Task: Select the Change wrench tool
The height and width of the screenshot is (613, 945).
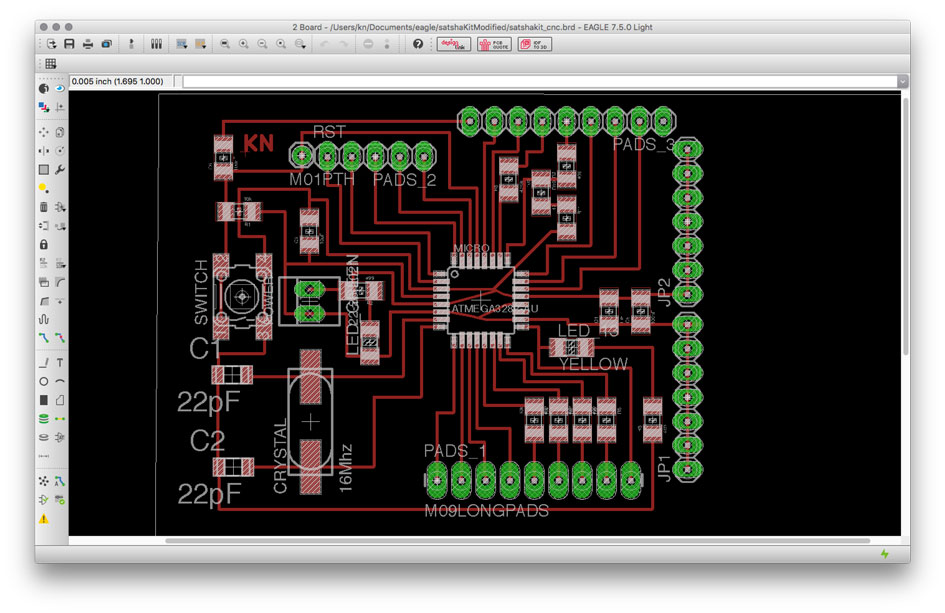Action: [60, 170]
